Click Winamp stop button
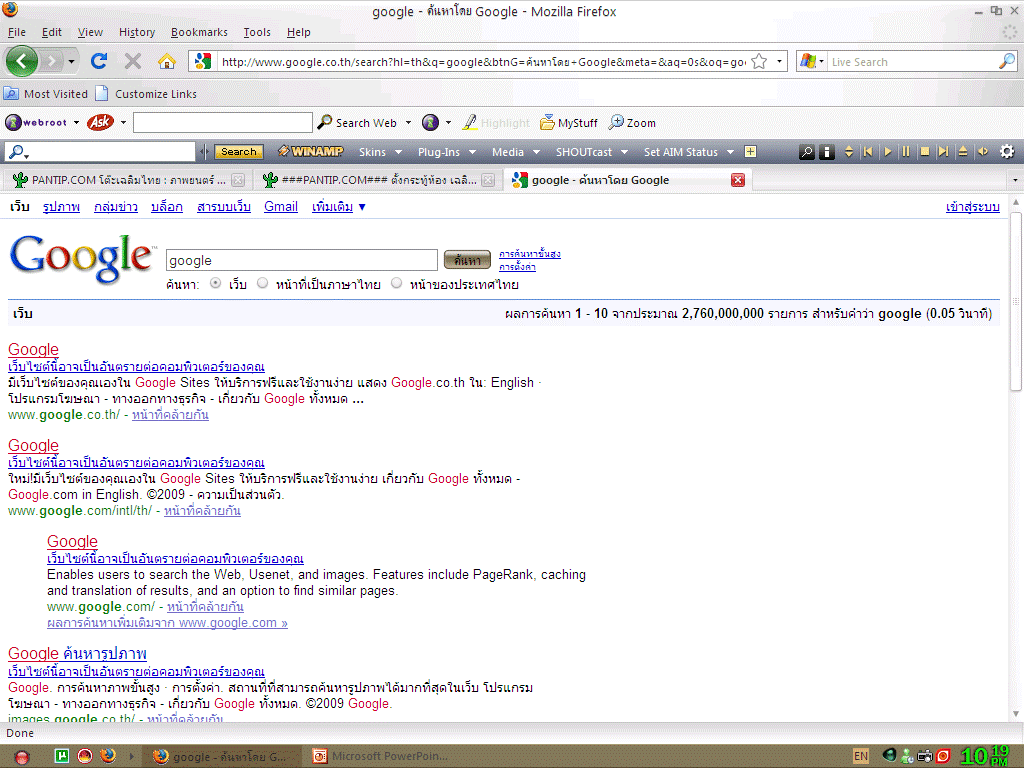The image size is (1024, 768). (x=925, y=152)
